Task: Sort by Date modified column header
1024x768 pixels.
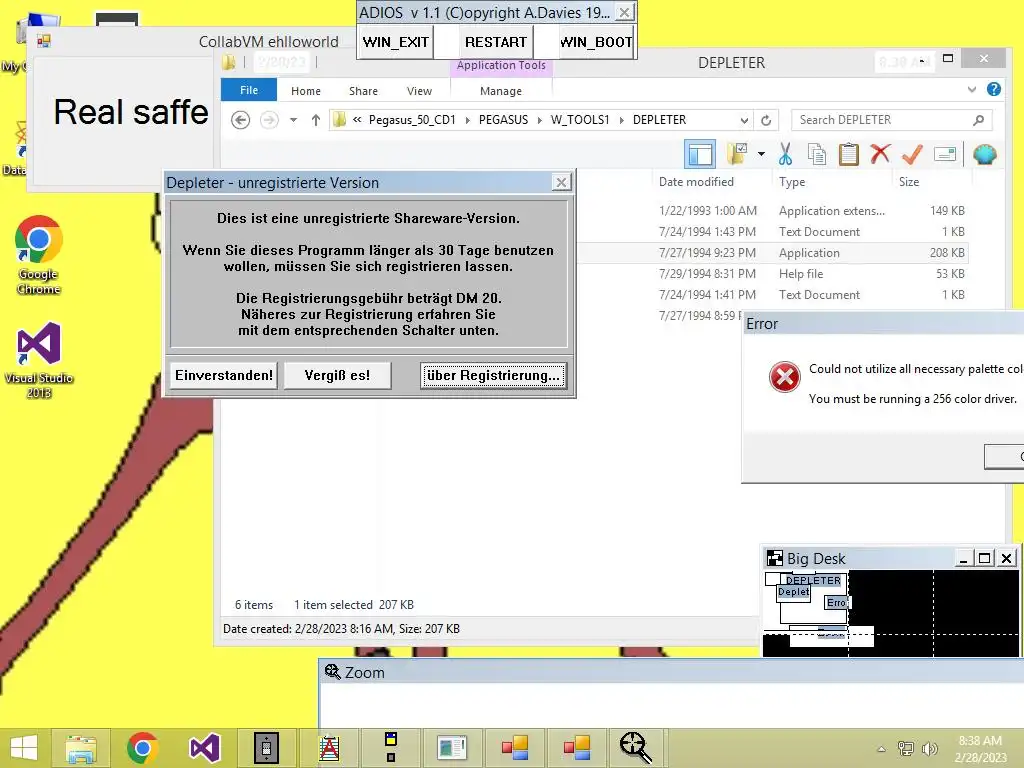Action: [x=696, y=182]
